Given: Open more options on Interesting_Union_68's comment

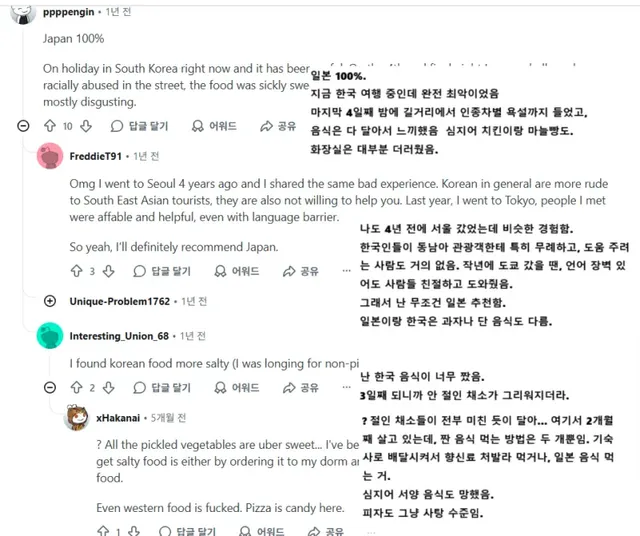Looking at the screenshot, I should [x=347, y=387].
